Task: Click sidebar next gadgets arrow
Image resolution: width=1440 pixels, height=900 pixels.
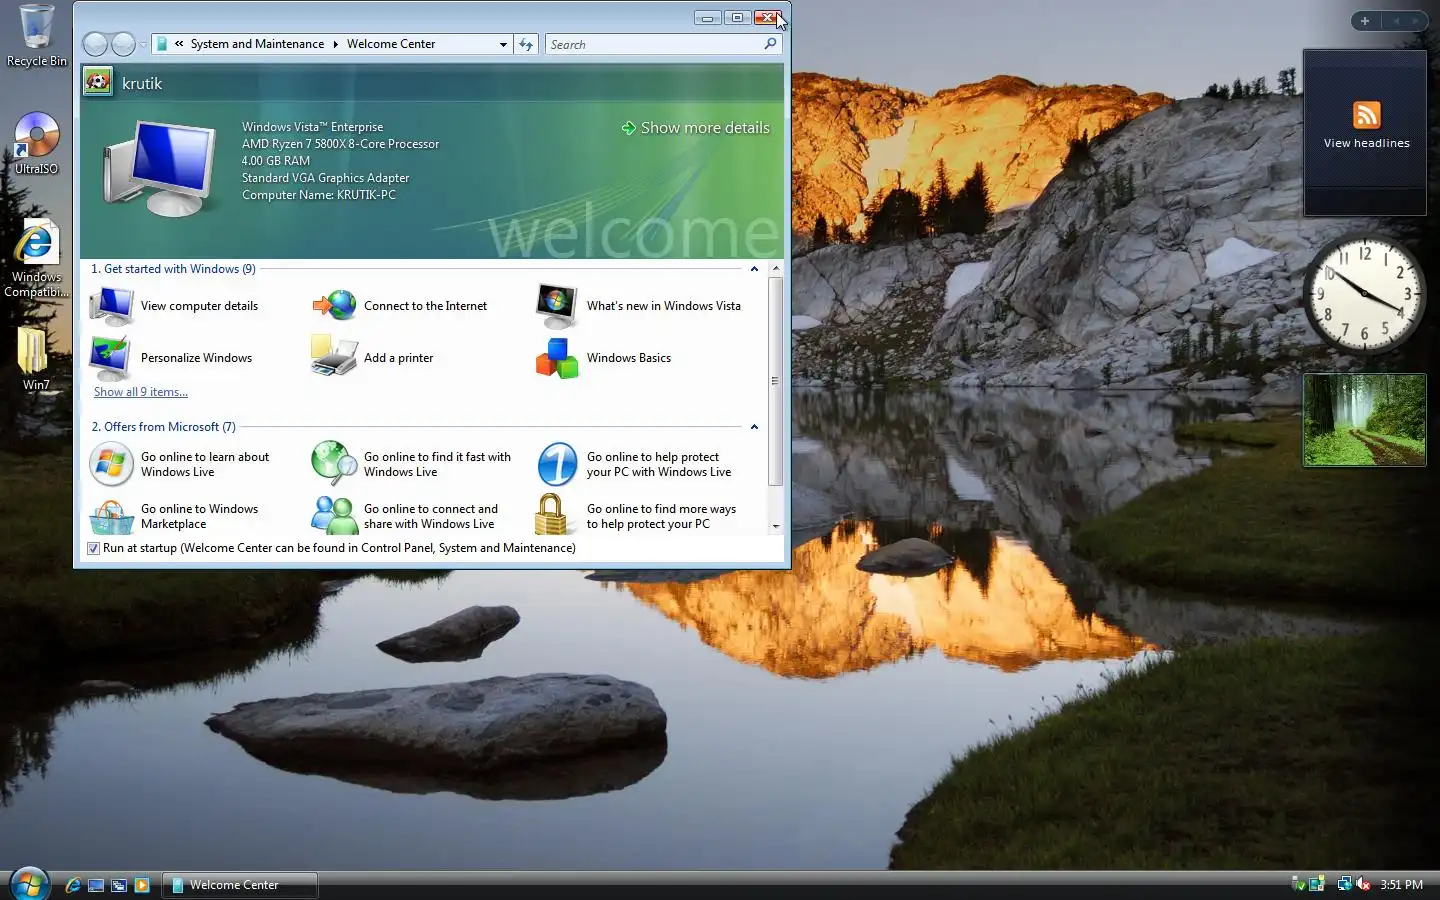Action: 1414,21
